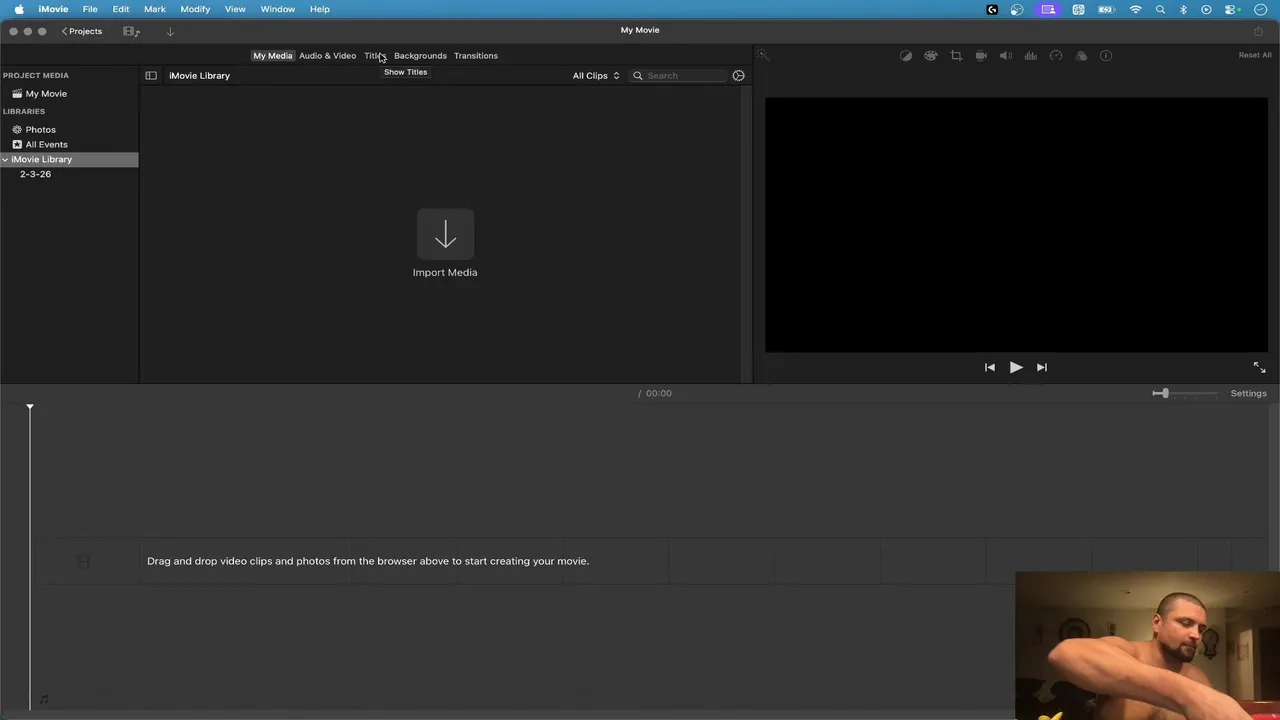Open the View menu
Image resolution: width=1280 pixels, height=720 pixels.
[235, 9]
